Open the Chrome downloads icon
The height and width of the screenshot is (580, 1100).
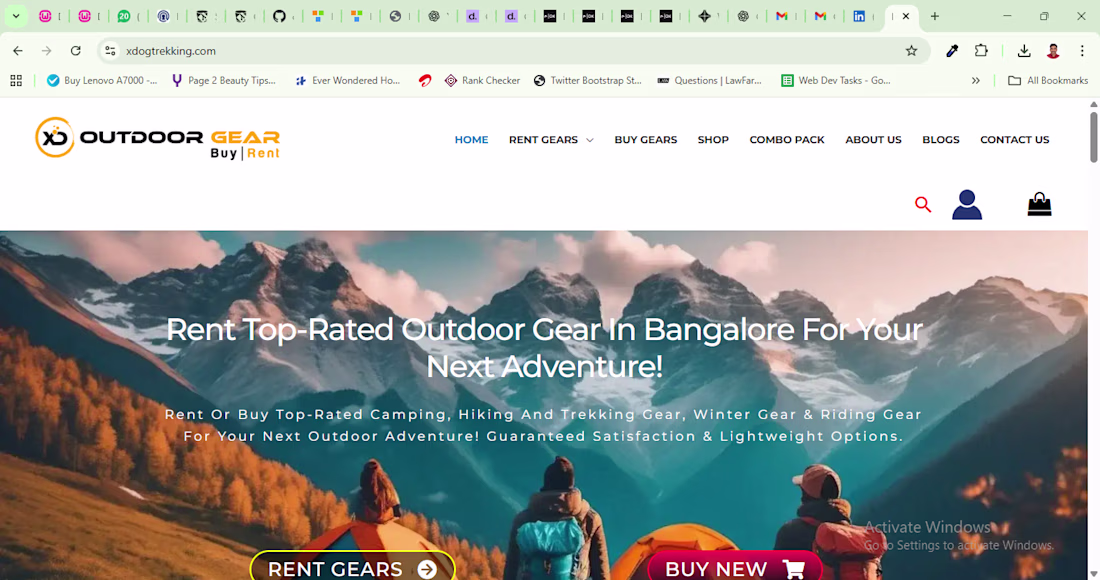[1024, 50]
